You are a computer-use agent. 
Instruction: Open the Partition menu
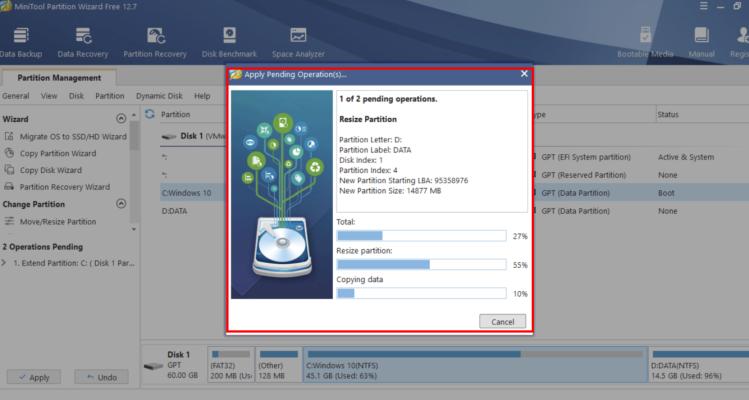[x=109, y=96]
